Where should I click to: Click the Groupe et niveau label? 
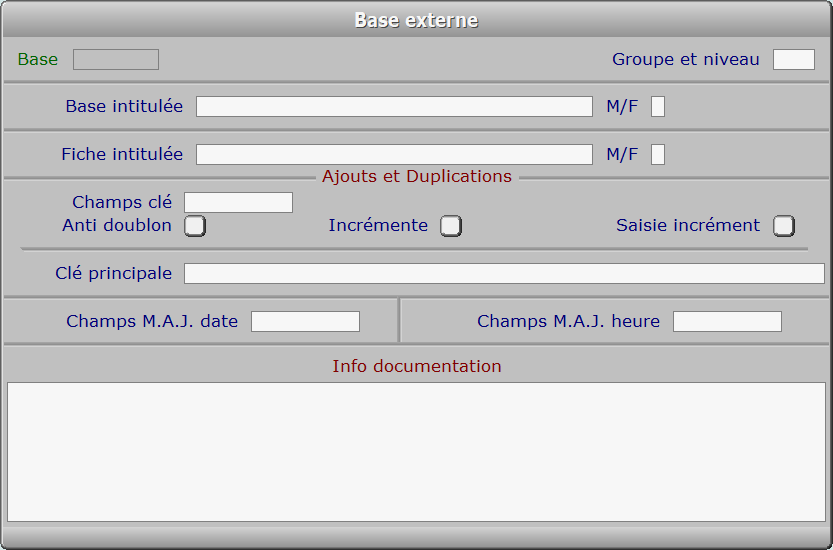coord(686,59)
